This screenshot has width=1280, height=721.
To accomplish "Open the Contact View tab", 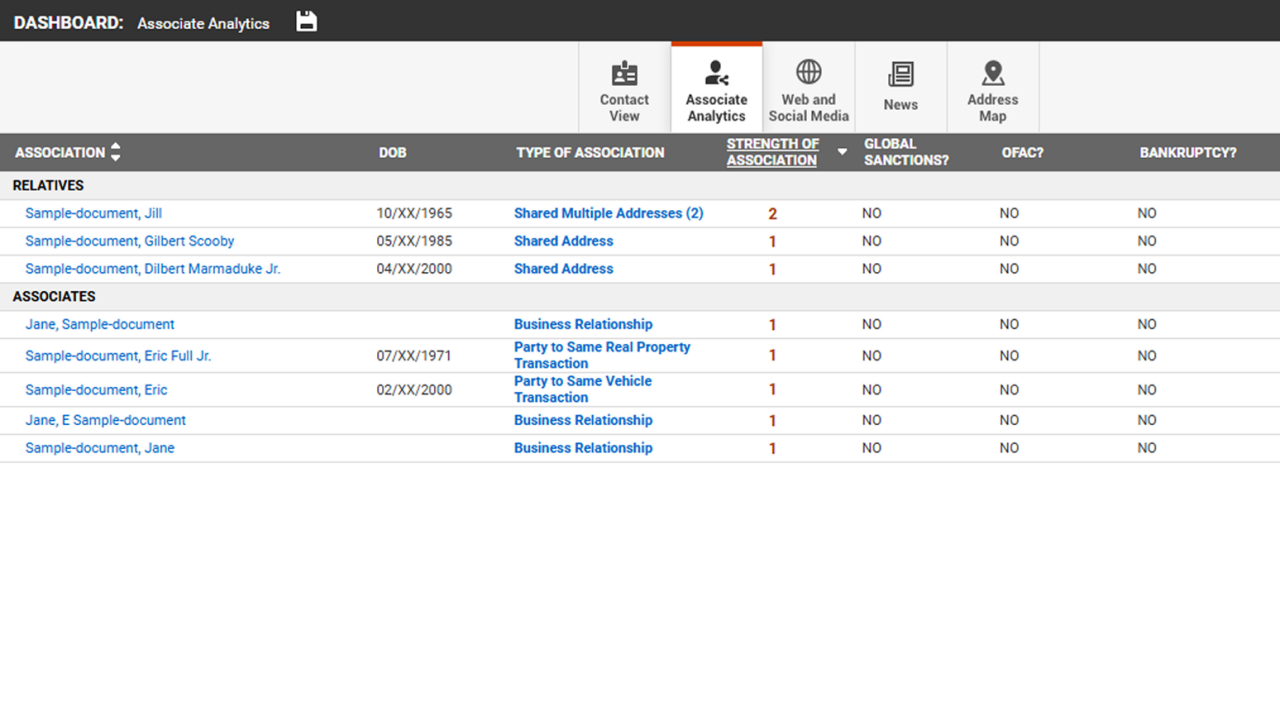I will [624, 88].
